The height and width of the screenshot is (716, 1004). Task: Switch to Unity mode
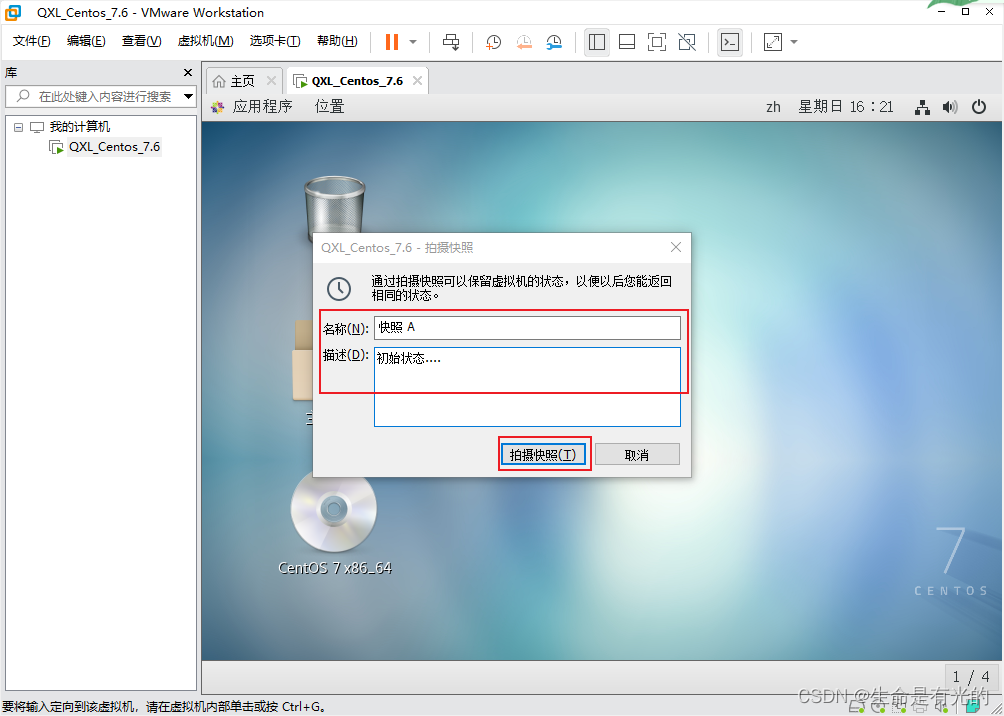[687, 42]
